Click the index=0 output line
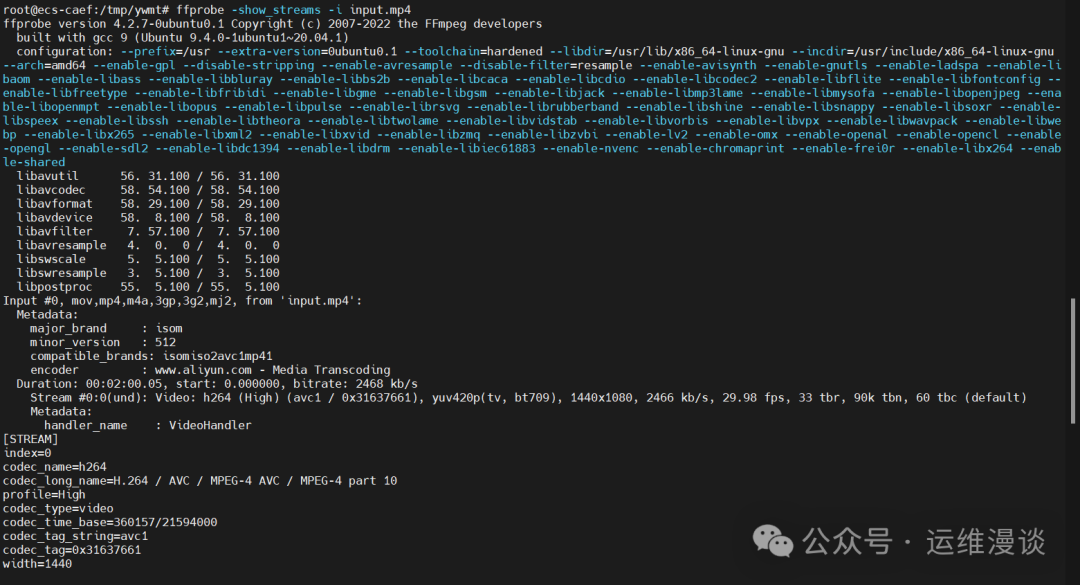 click(x=27, y=453)
